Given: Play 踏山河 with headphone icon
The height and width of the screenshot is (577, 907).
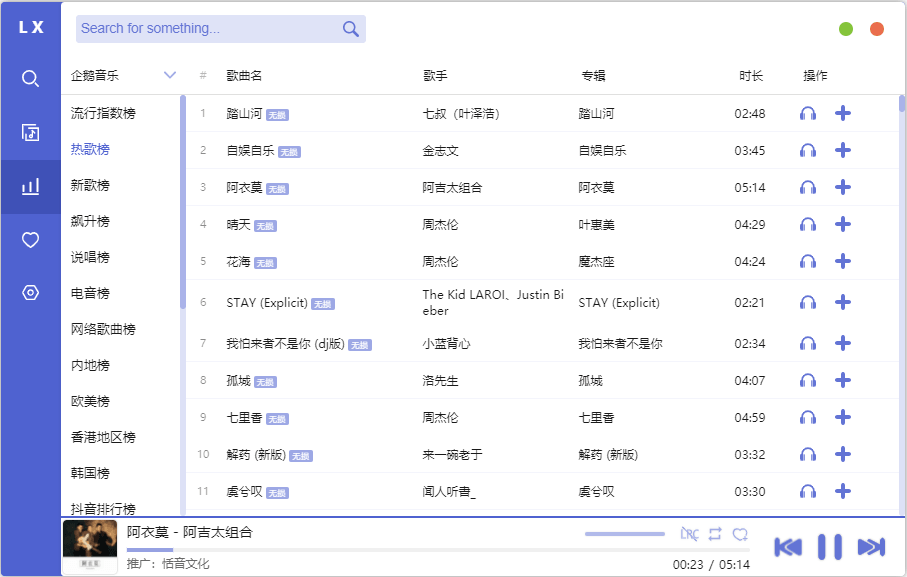Looking at the screenshot, I should (808, 113).
